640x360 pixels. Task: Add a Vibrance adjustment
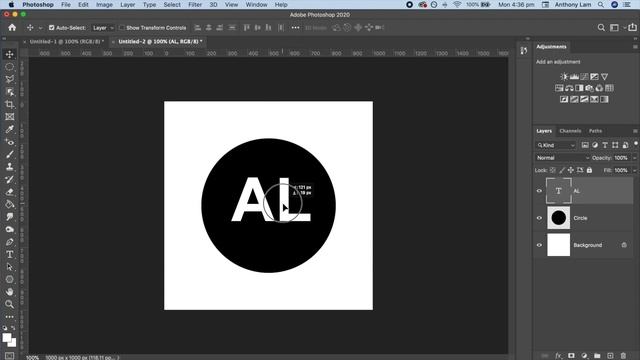604,76
